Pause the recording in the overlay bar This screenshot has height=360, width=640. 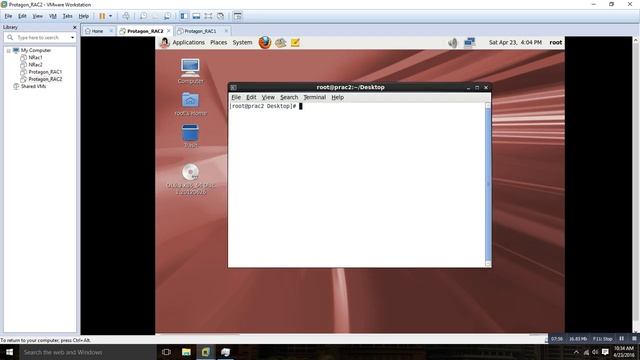(x=622, y=338)
